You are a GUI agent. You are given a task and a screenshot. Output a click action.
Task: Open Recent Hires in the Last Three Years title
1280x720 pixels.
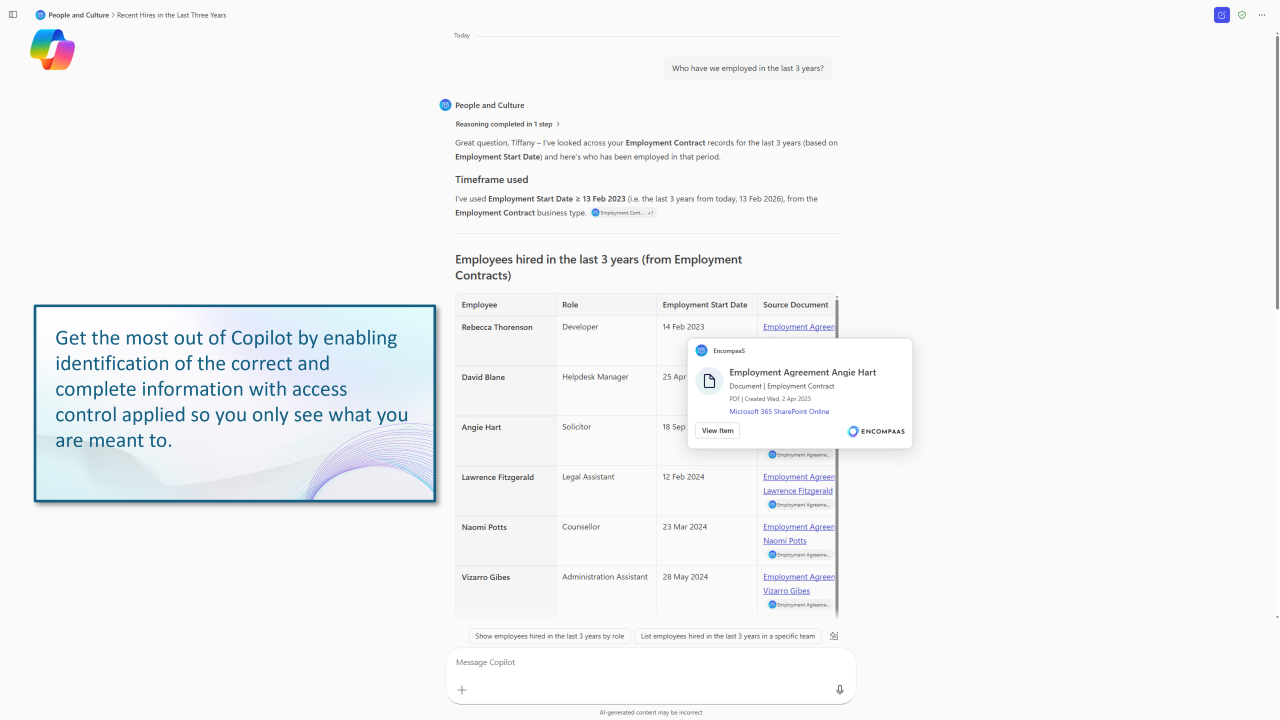pos(171,15)
